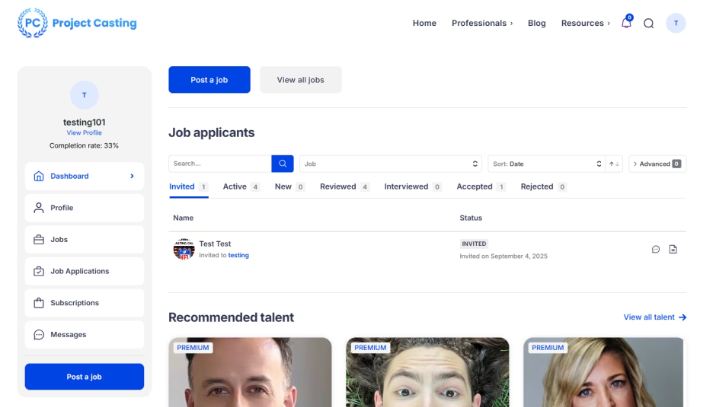Click the View all jobs button

300,80
